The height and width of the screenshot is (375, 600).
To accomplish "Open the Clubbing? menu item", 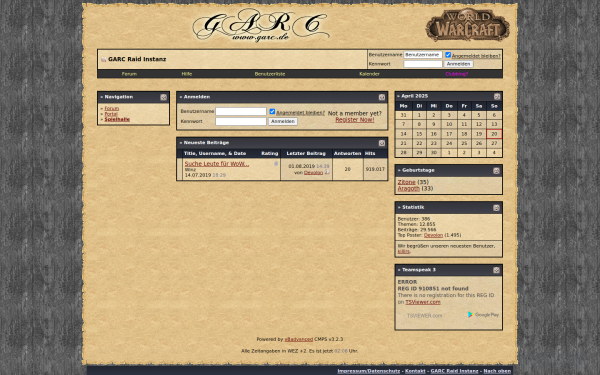I will click(457, 74).
